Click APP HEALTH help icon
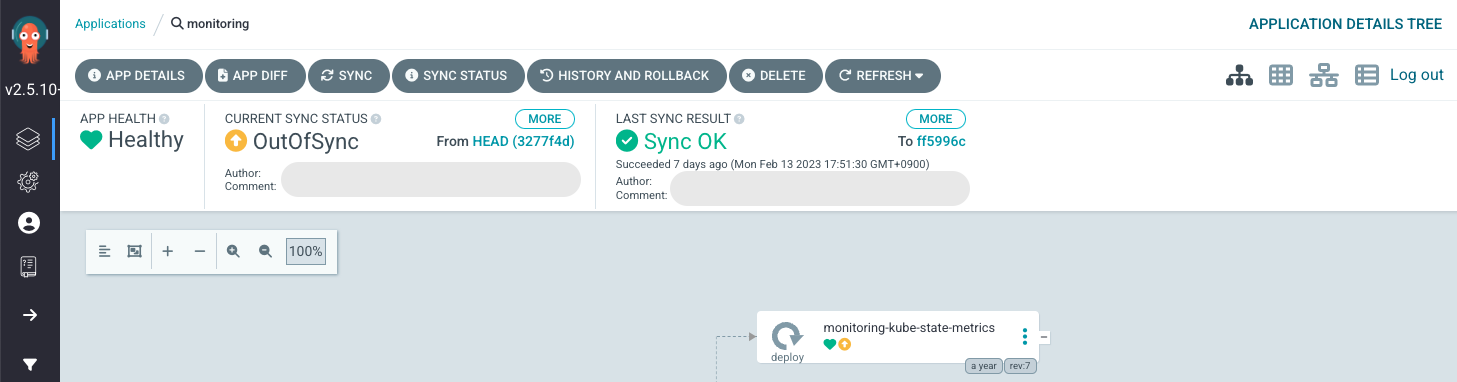This screenshot has width=1457, height=382. (164, 119)
